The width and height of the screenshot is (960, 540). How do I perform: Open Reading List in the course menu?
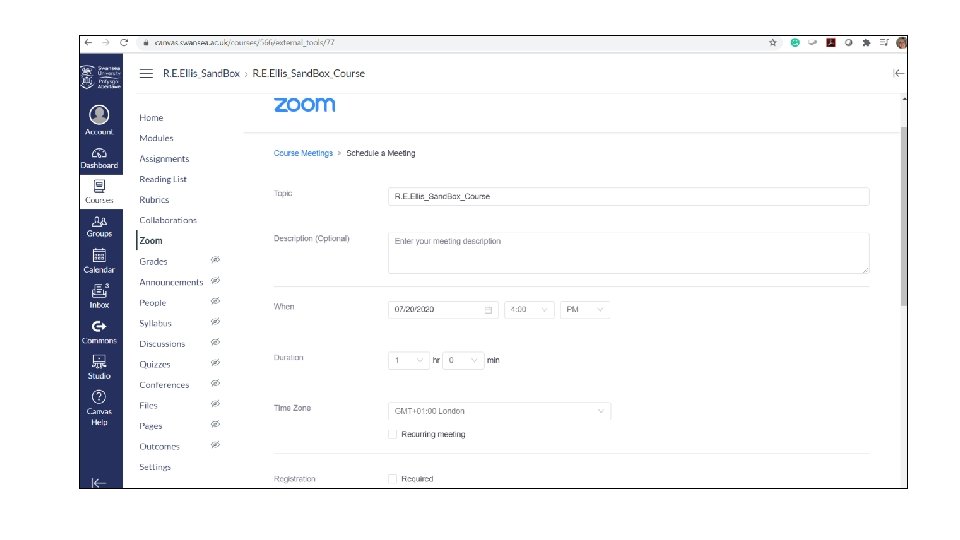(x=163, y=179)
